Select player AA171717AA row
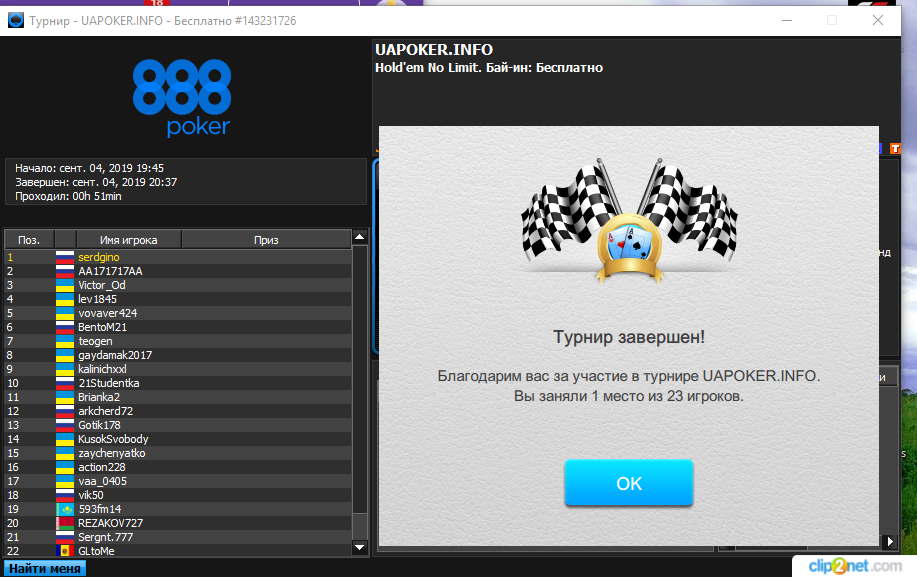The width and height of the screenshot is (917, 577). coord(178,271)
